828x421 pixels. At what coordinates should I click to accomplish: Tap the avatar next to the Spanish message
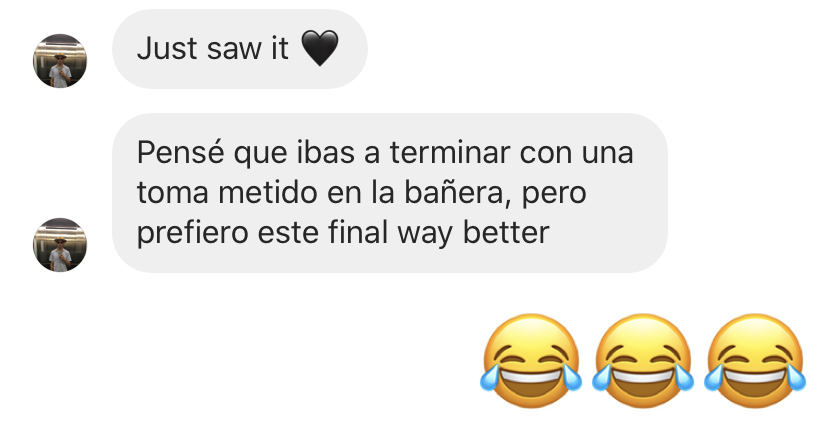click(x=60, y=245)
